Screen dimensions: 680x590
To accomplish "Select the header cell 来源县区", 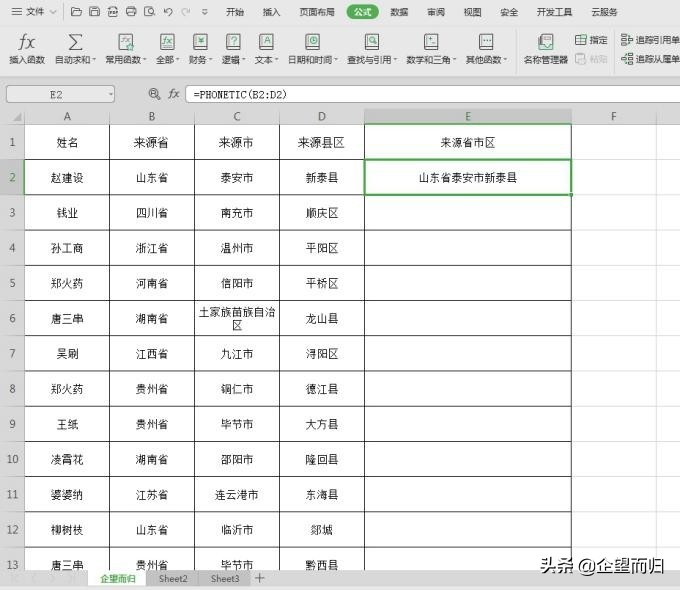I will pos(322,142).
